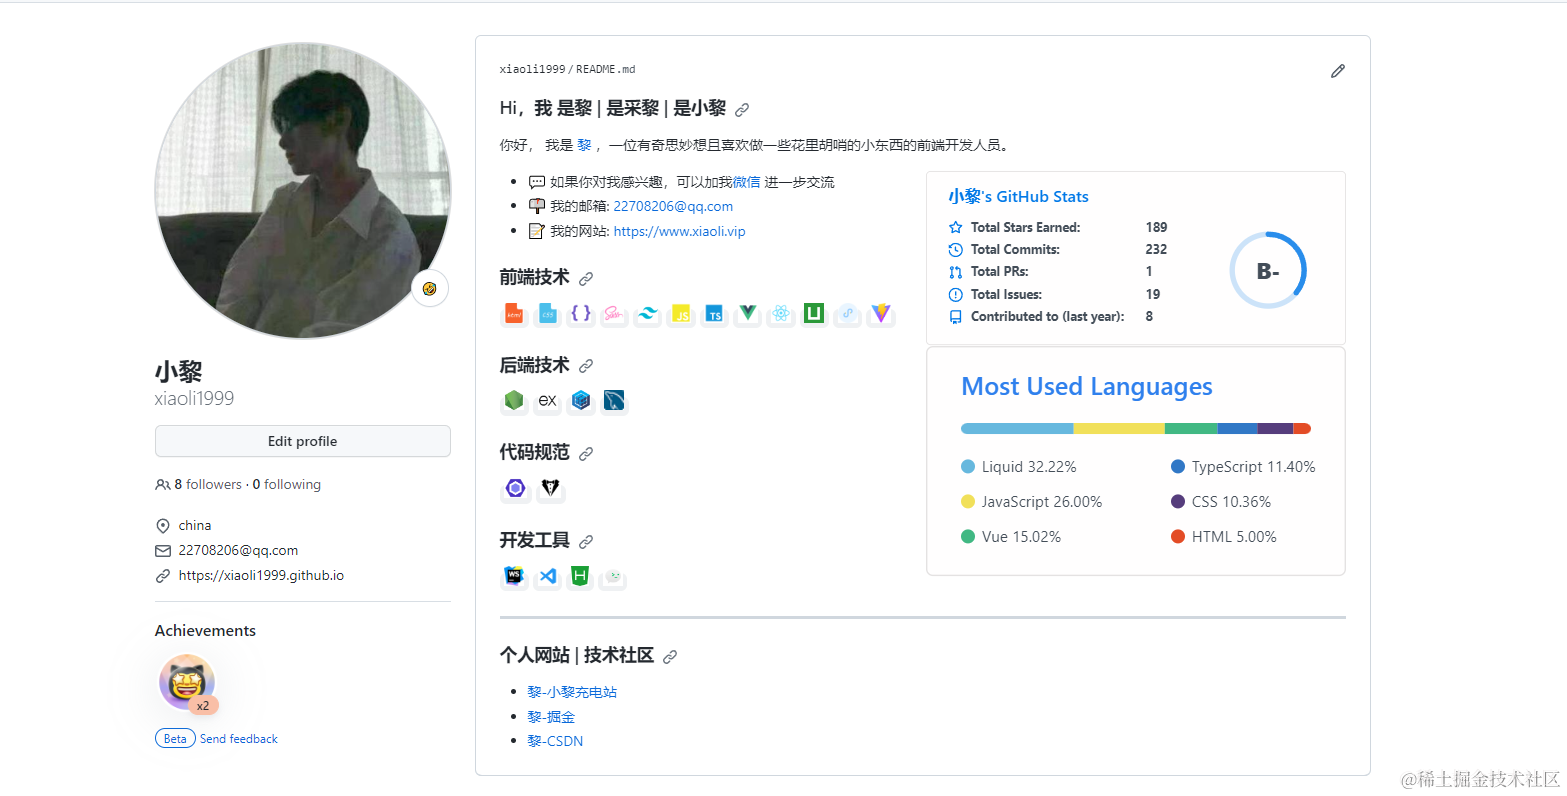Click the WeChat devtools chat bubble icon
Screen dimensions: 1567x796
click(x=613, y=576)
